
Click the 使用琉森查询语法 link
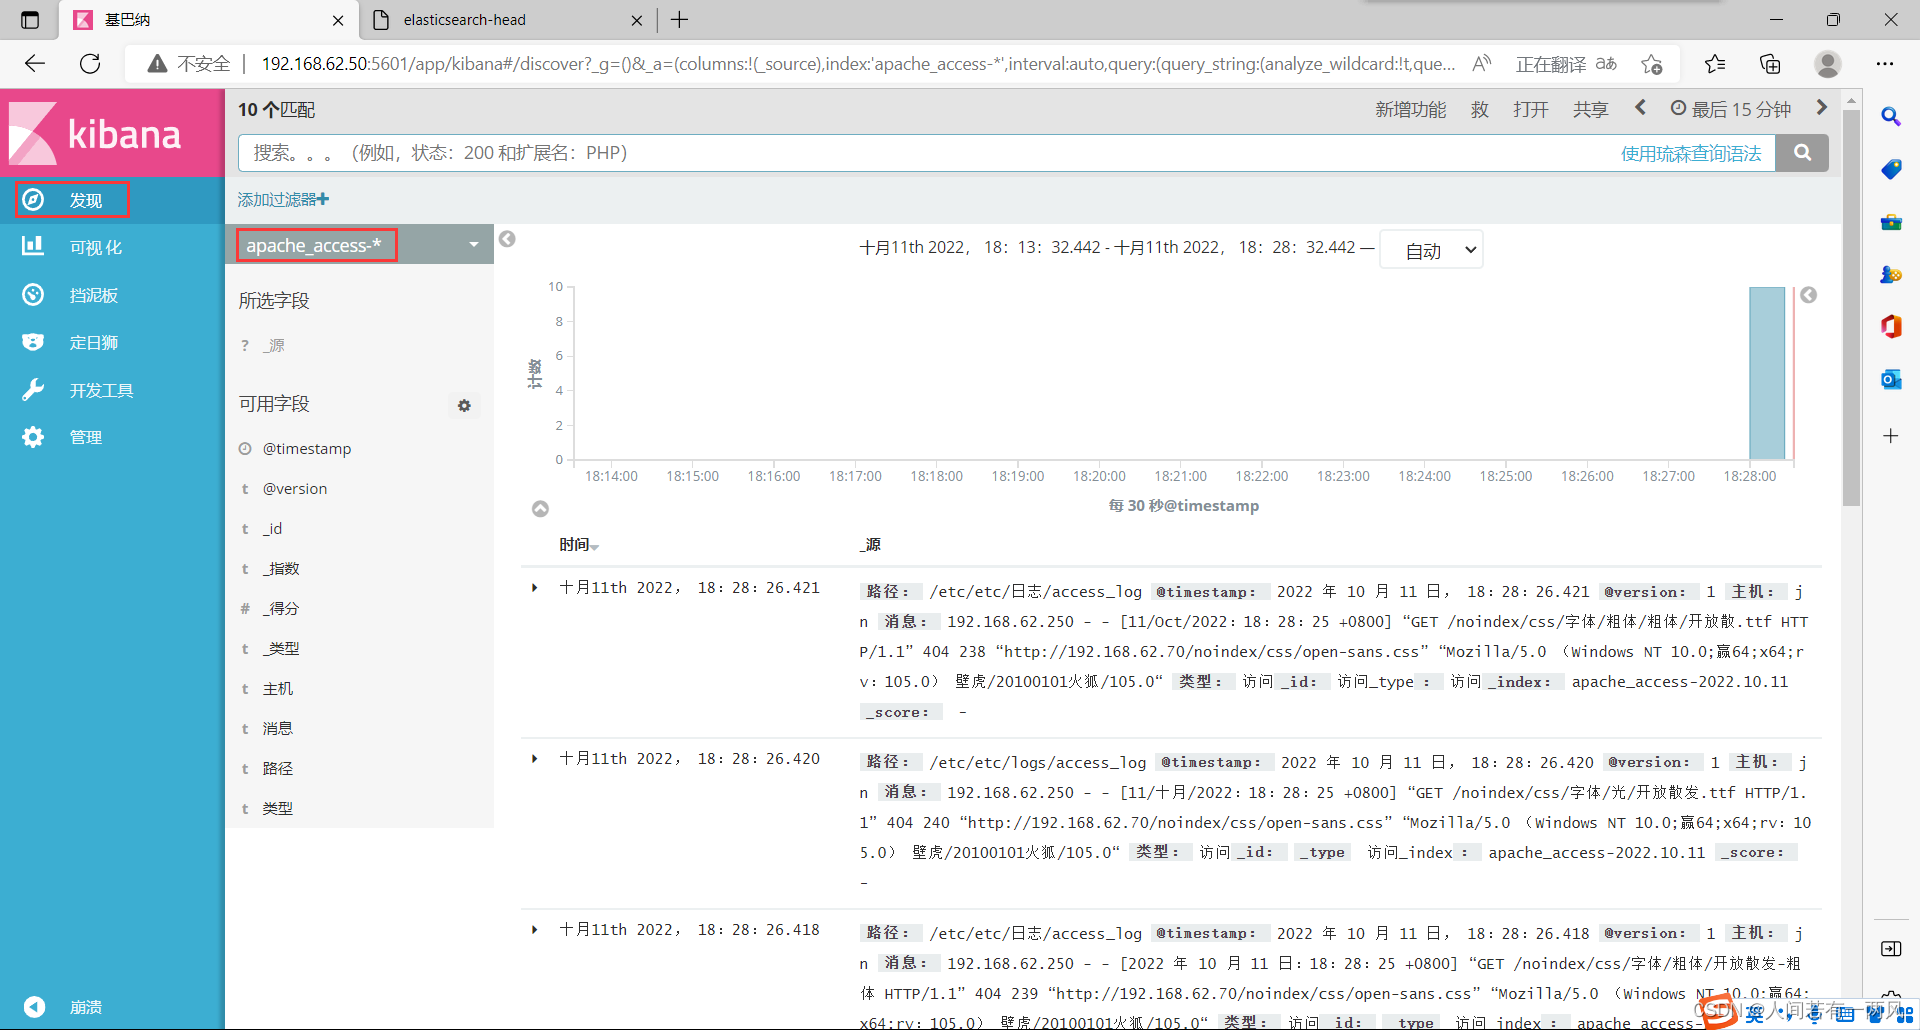1691,153
